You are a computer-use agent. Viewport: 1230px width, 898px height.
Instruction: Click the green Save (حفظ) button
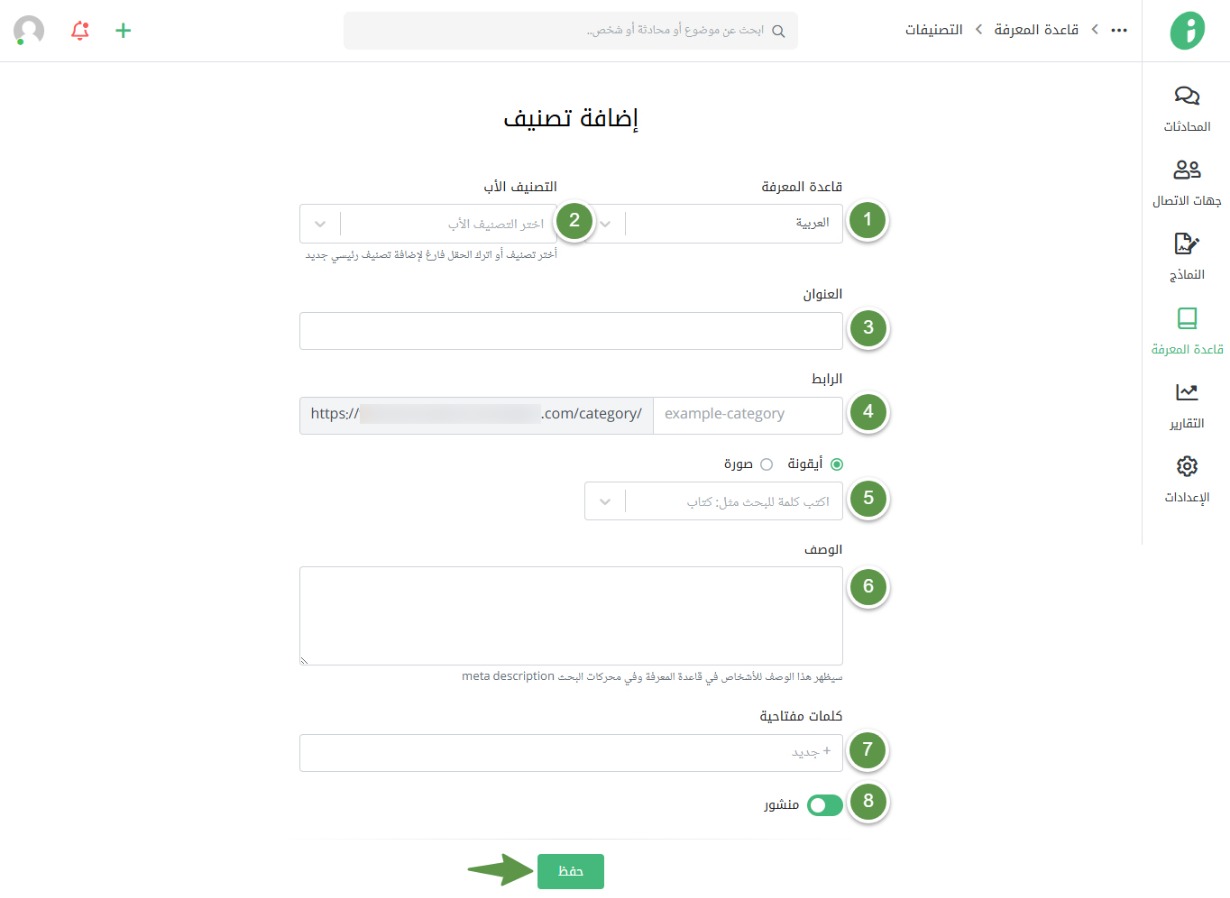(570, 871)
